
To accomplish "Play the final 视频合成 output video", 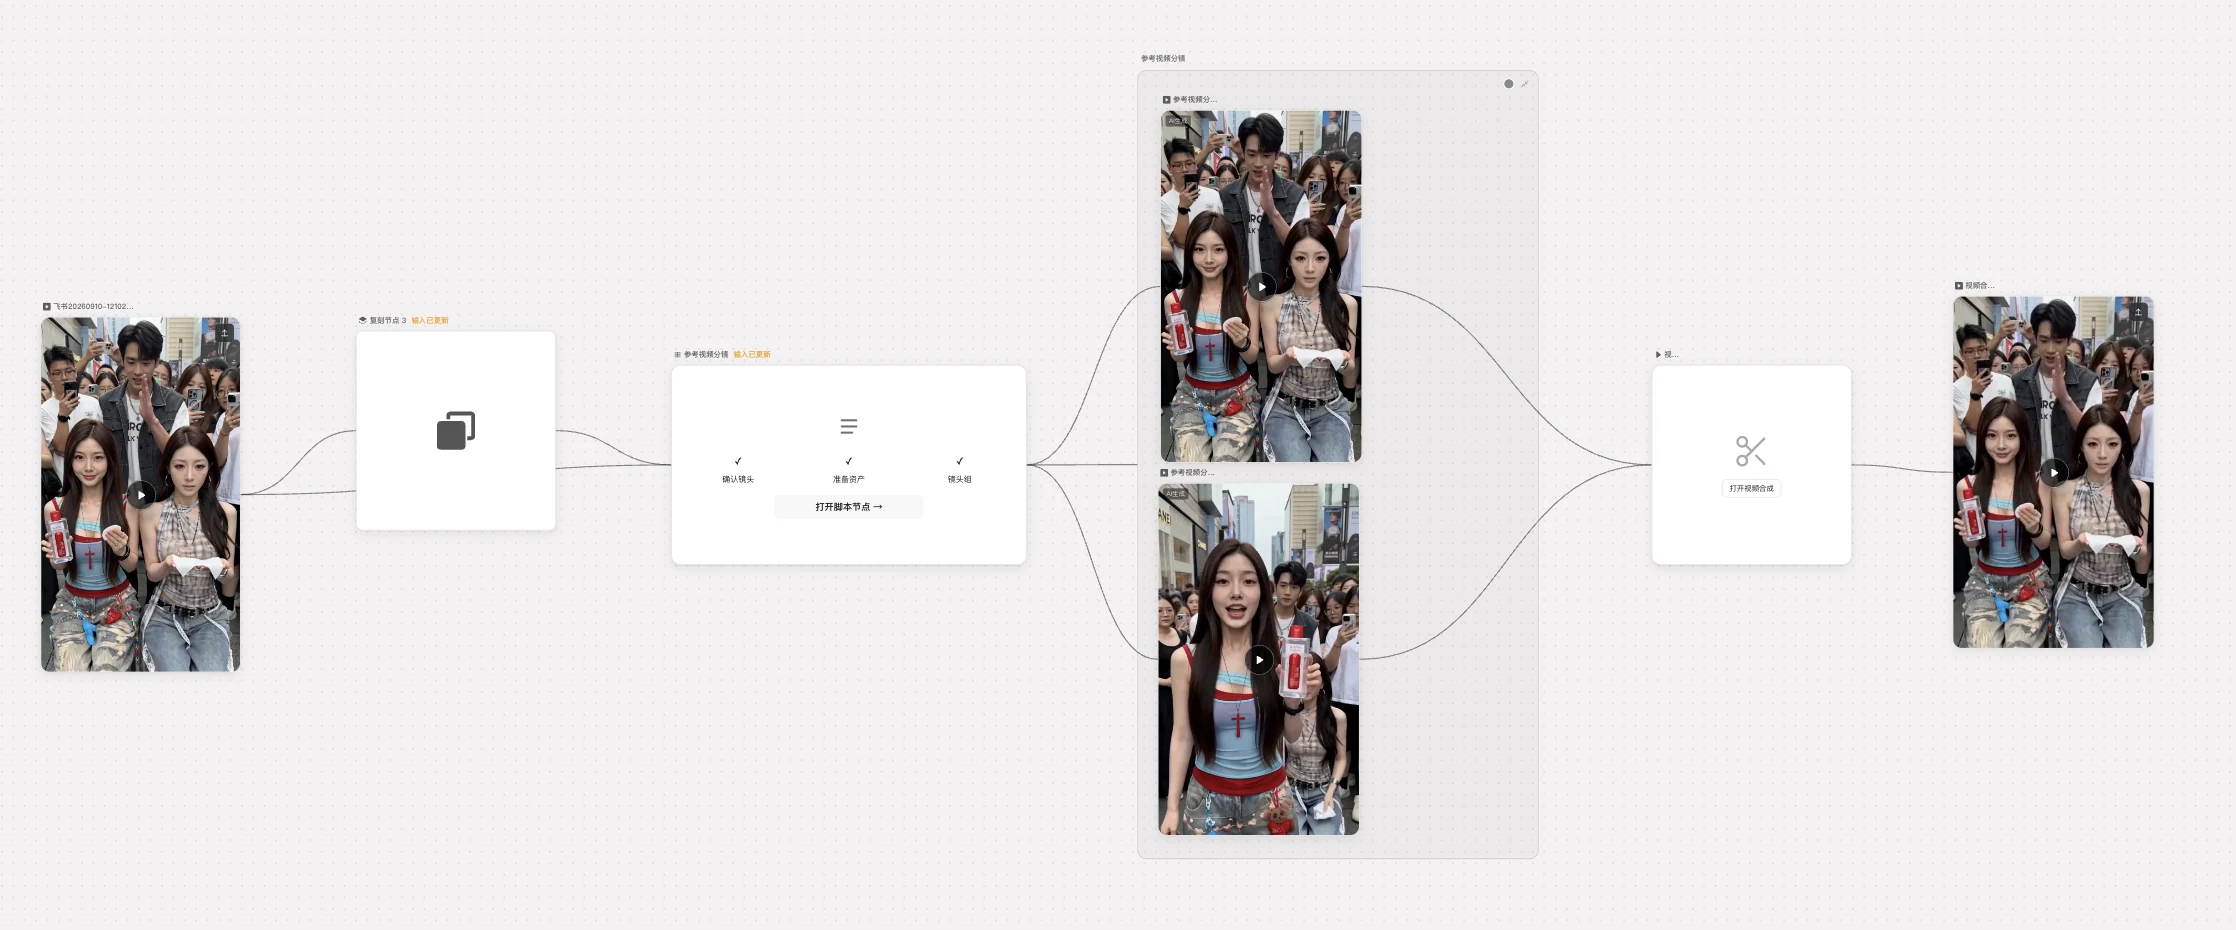I will point(2054,472).
